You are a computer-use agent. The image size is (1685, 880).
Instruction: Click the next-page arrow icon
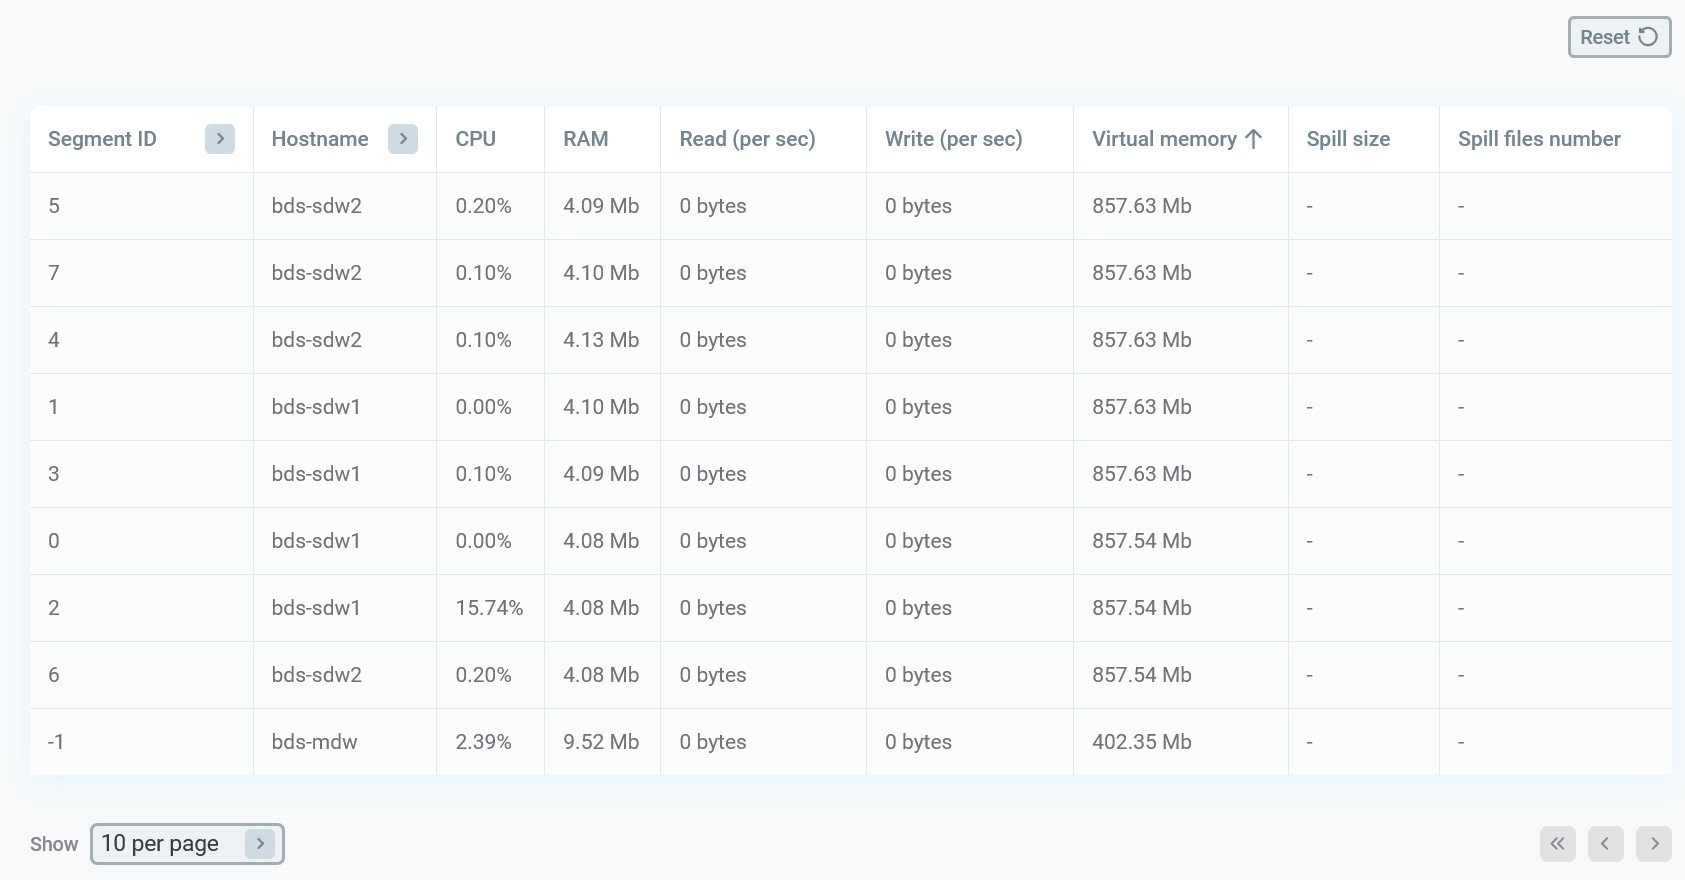click(x=1653, y=843)
